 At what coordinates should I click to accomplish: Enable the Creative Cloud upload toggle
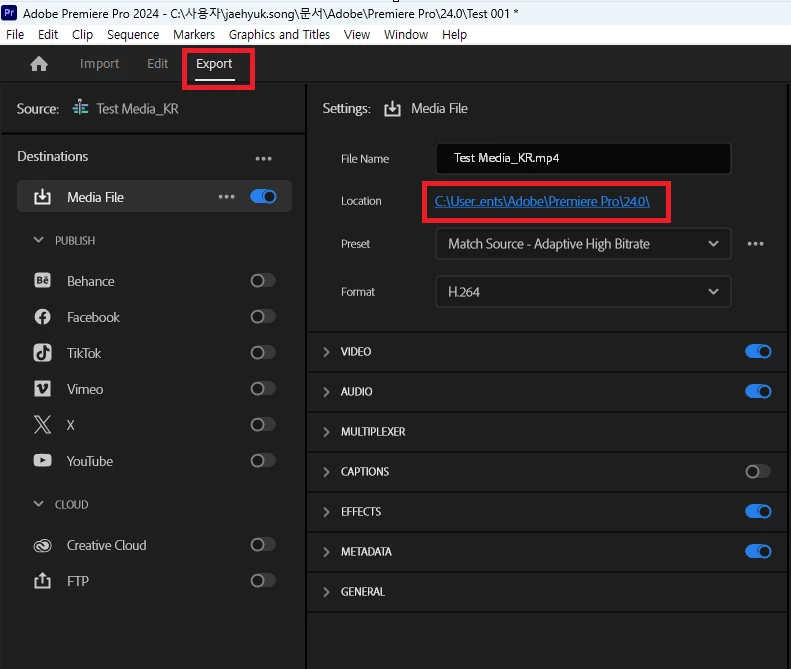[x=263, y=544]
